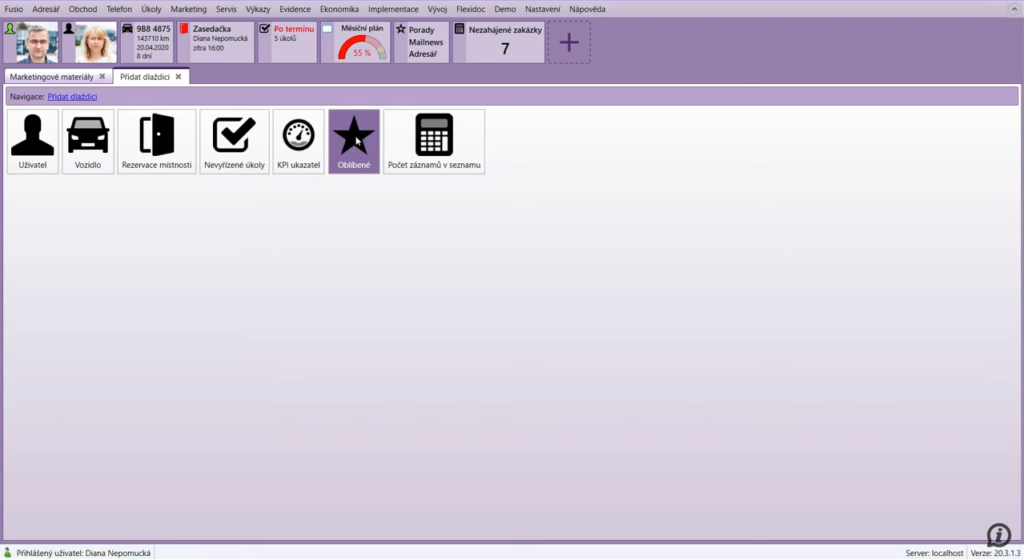Open the Po termínu overdue tasks tile
This screenshot has height=560, width=1024.
point(287,42)
